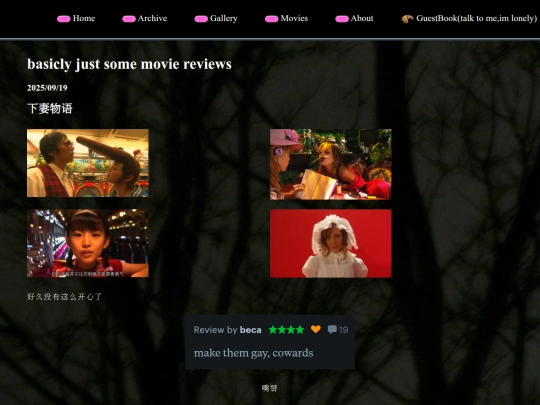Click the small Chinese caption below the review card
Screen dimensions: 540x405
click(269, 388)
